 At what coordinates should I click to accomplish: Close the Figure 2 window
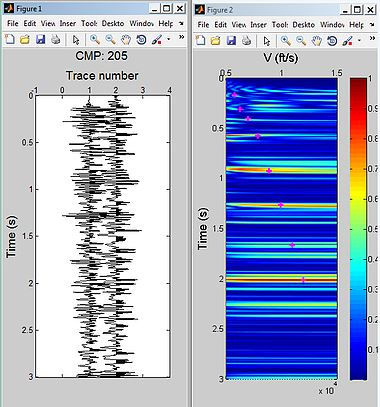[x=370, y=10]
